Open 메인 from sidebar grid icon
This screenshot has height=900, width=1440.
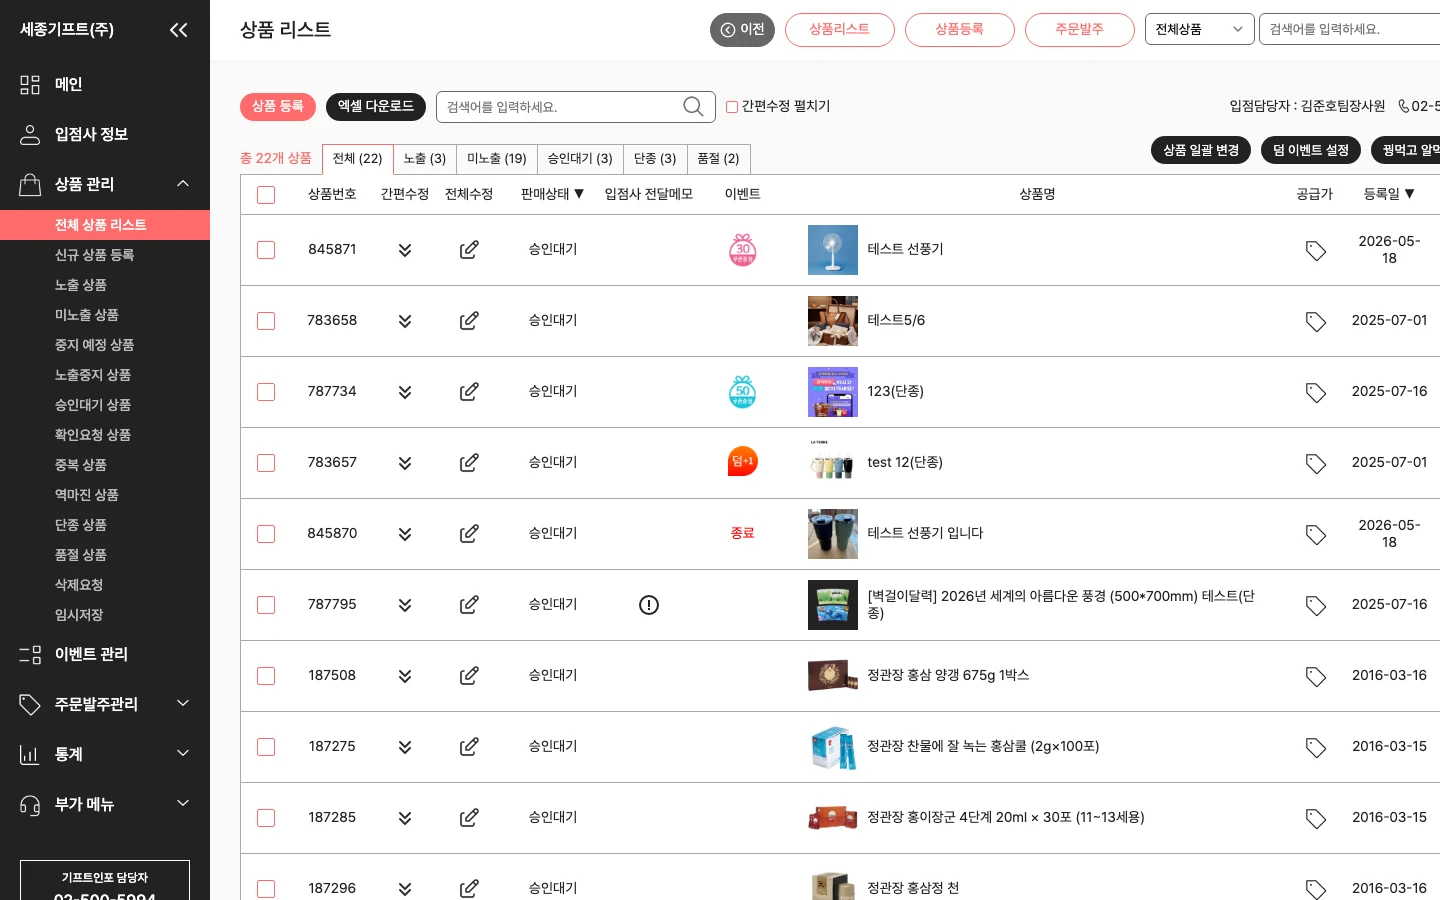[30, 85]
